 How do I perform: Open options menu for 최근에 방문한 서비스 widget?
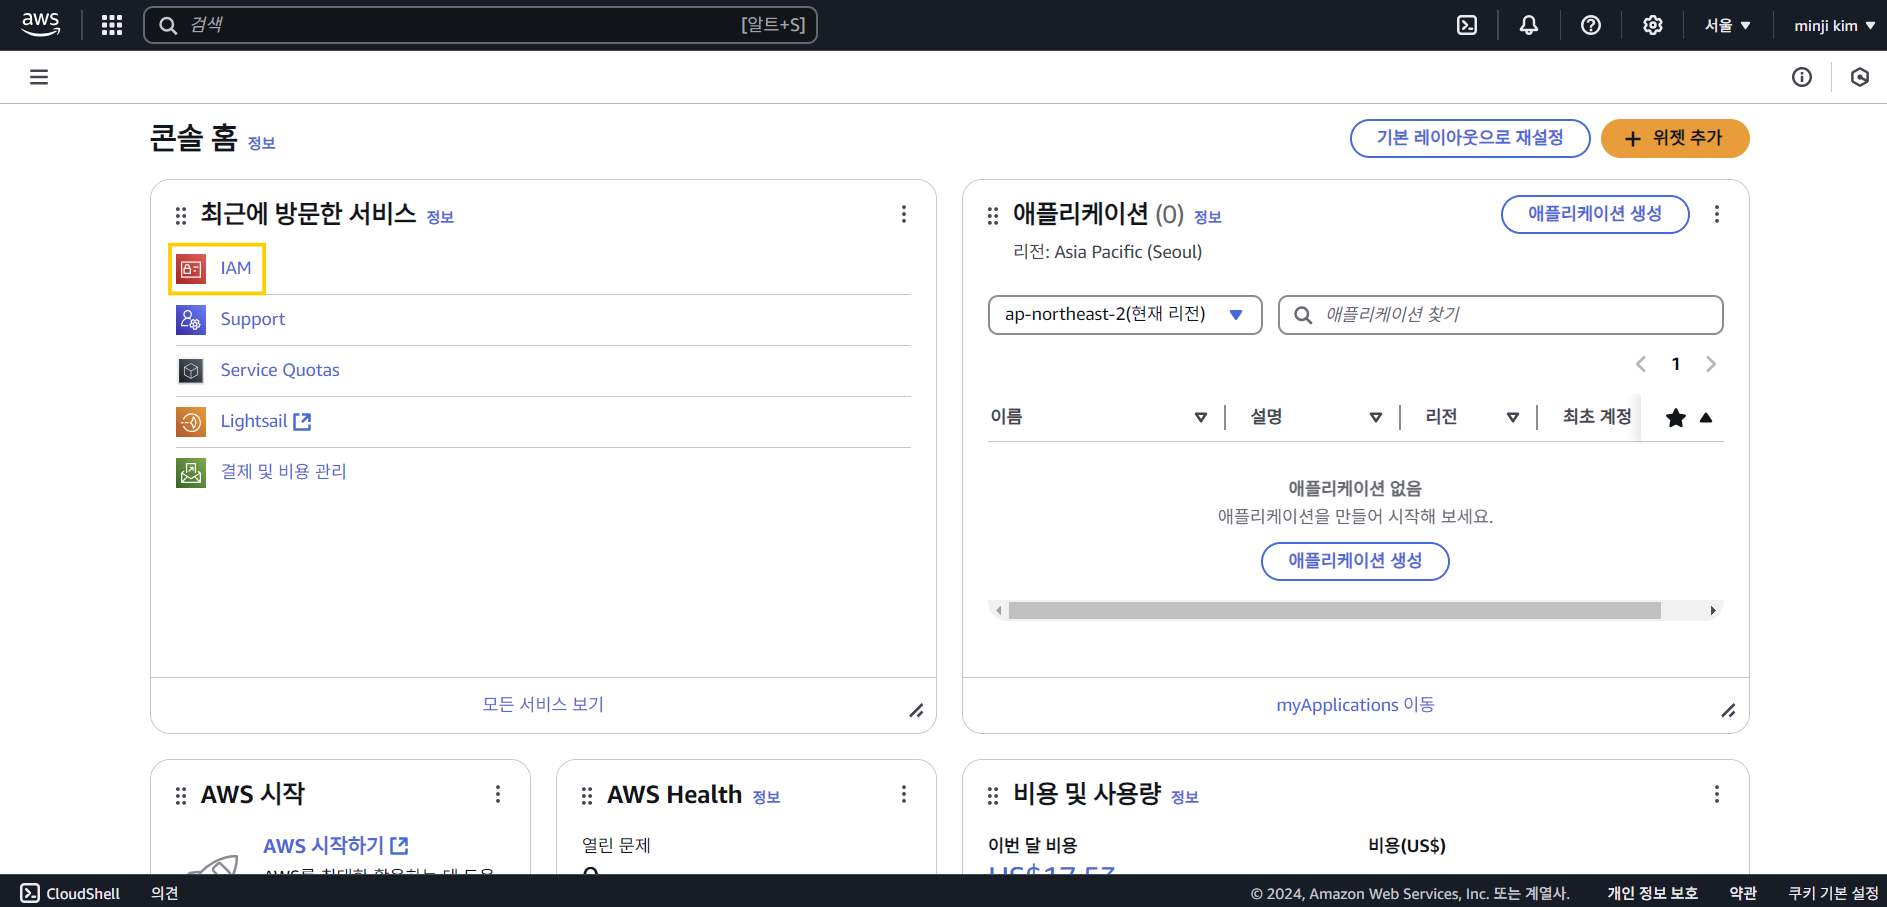[904, 214]
